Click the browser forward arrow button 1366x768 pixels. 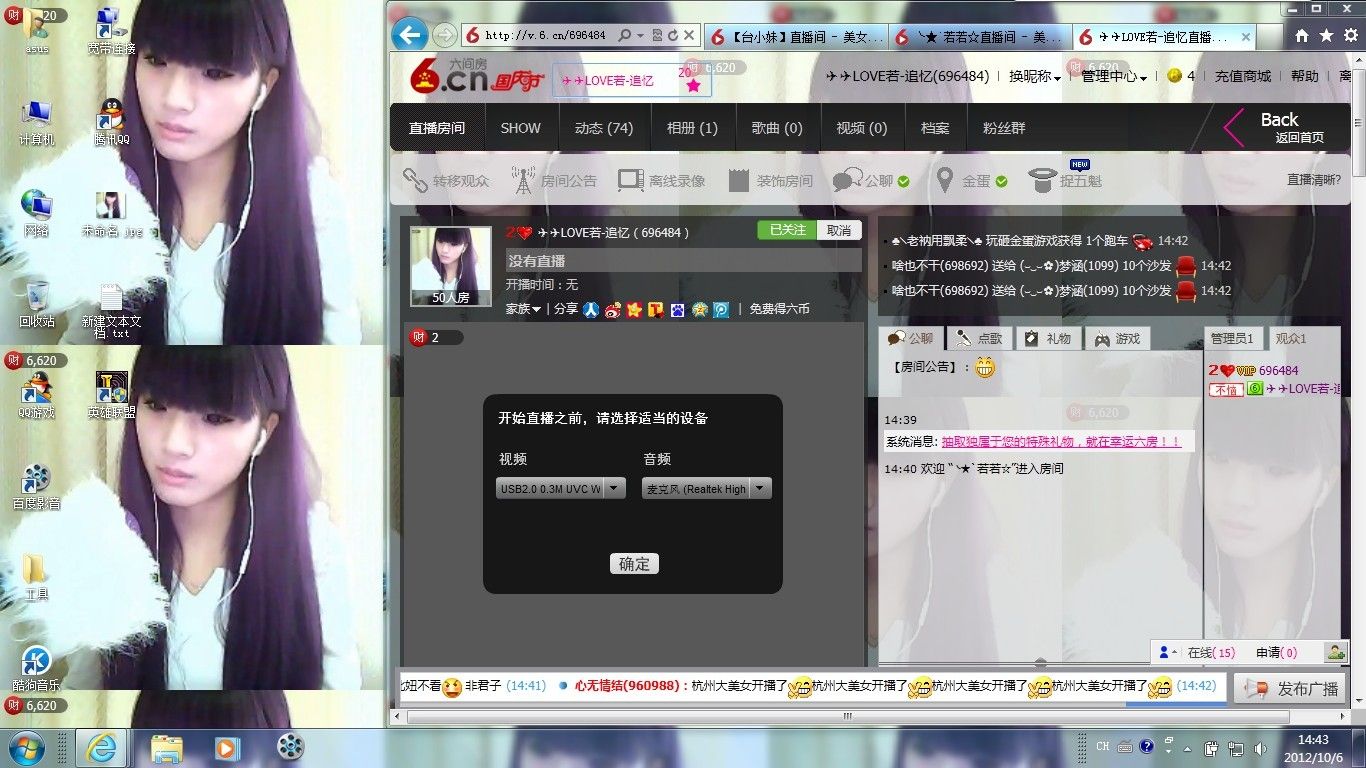point(445,35)
